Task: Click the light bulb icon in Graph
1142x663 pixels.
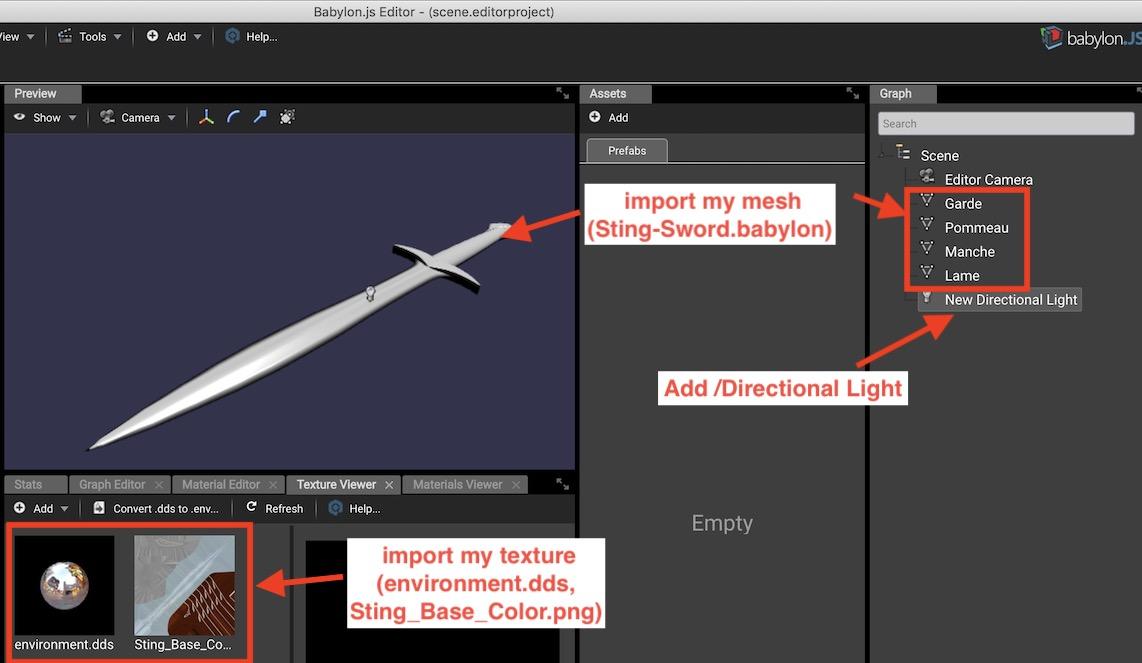Action: tap(926, 297)
